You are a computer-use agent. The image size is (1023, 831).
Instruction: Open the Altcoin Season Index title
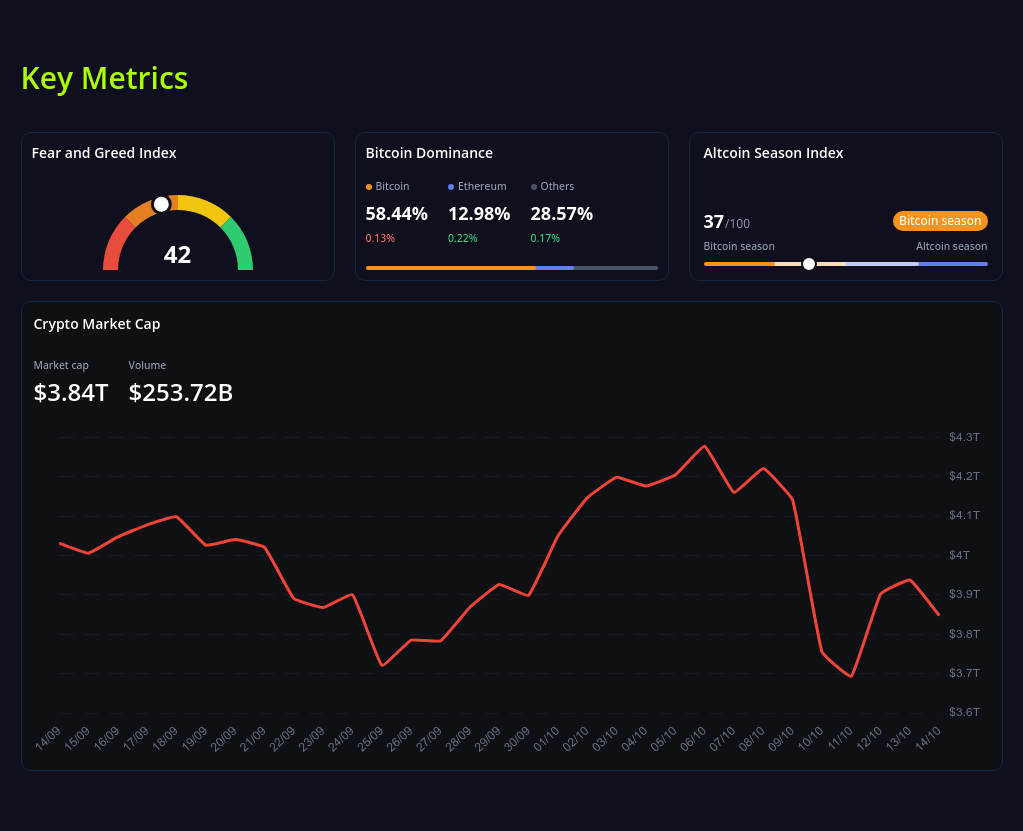(x=773, y=153)
